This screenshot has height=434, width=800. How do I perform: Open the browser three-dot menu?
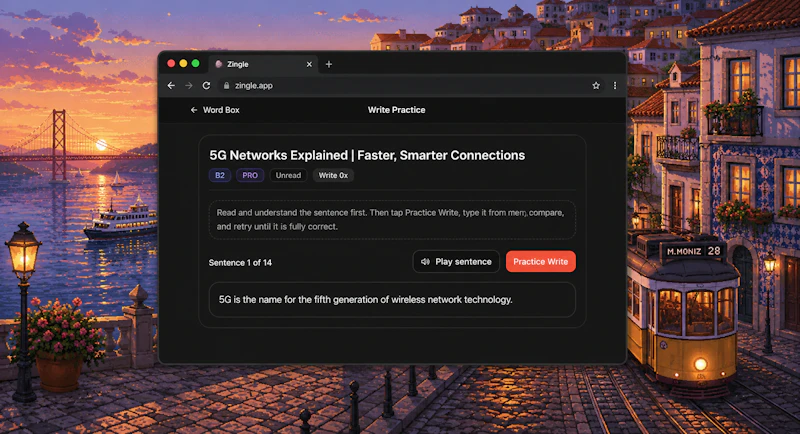(615, 86)
